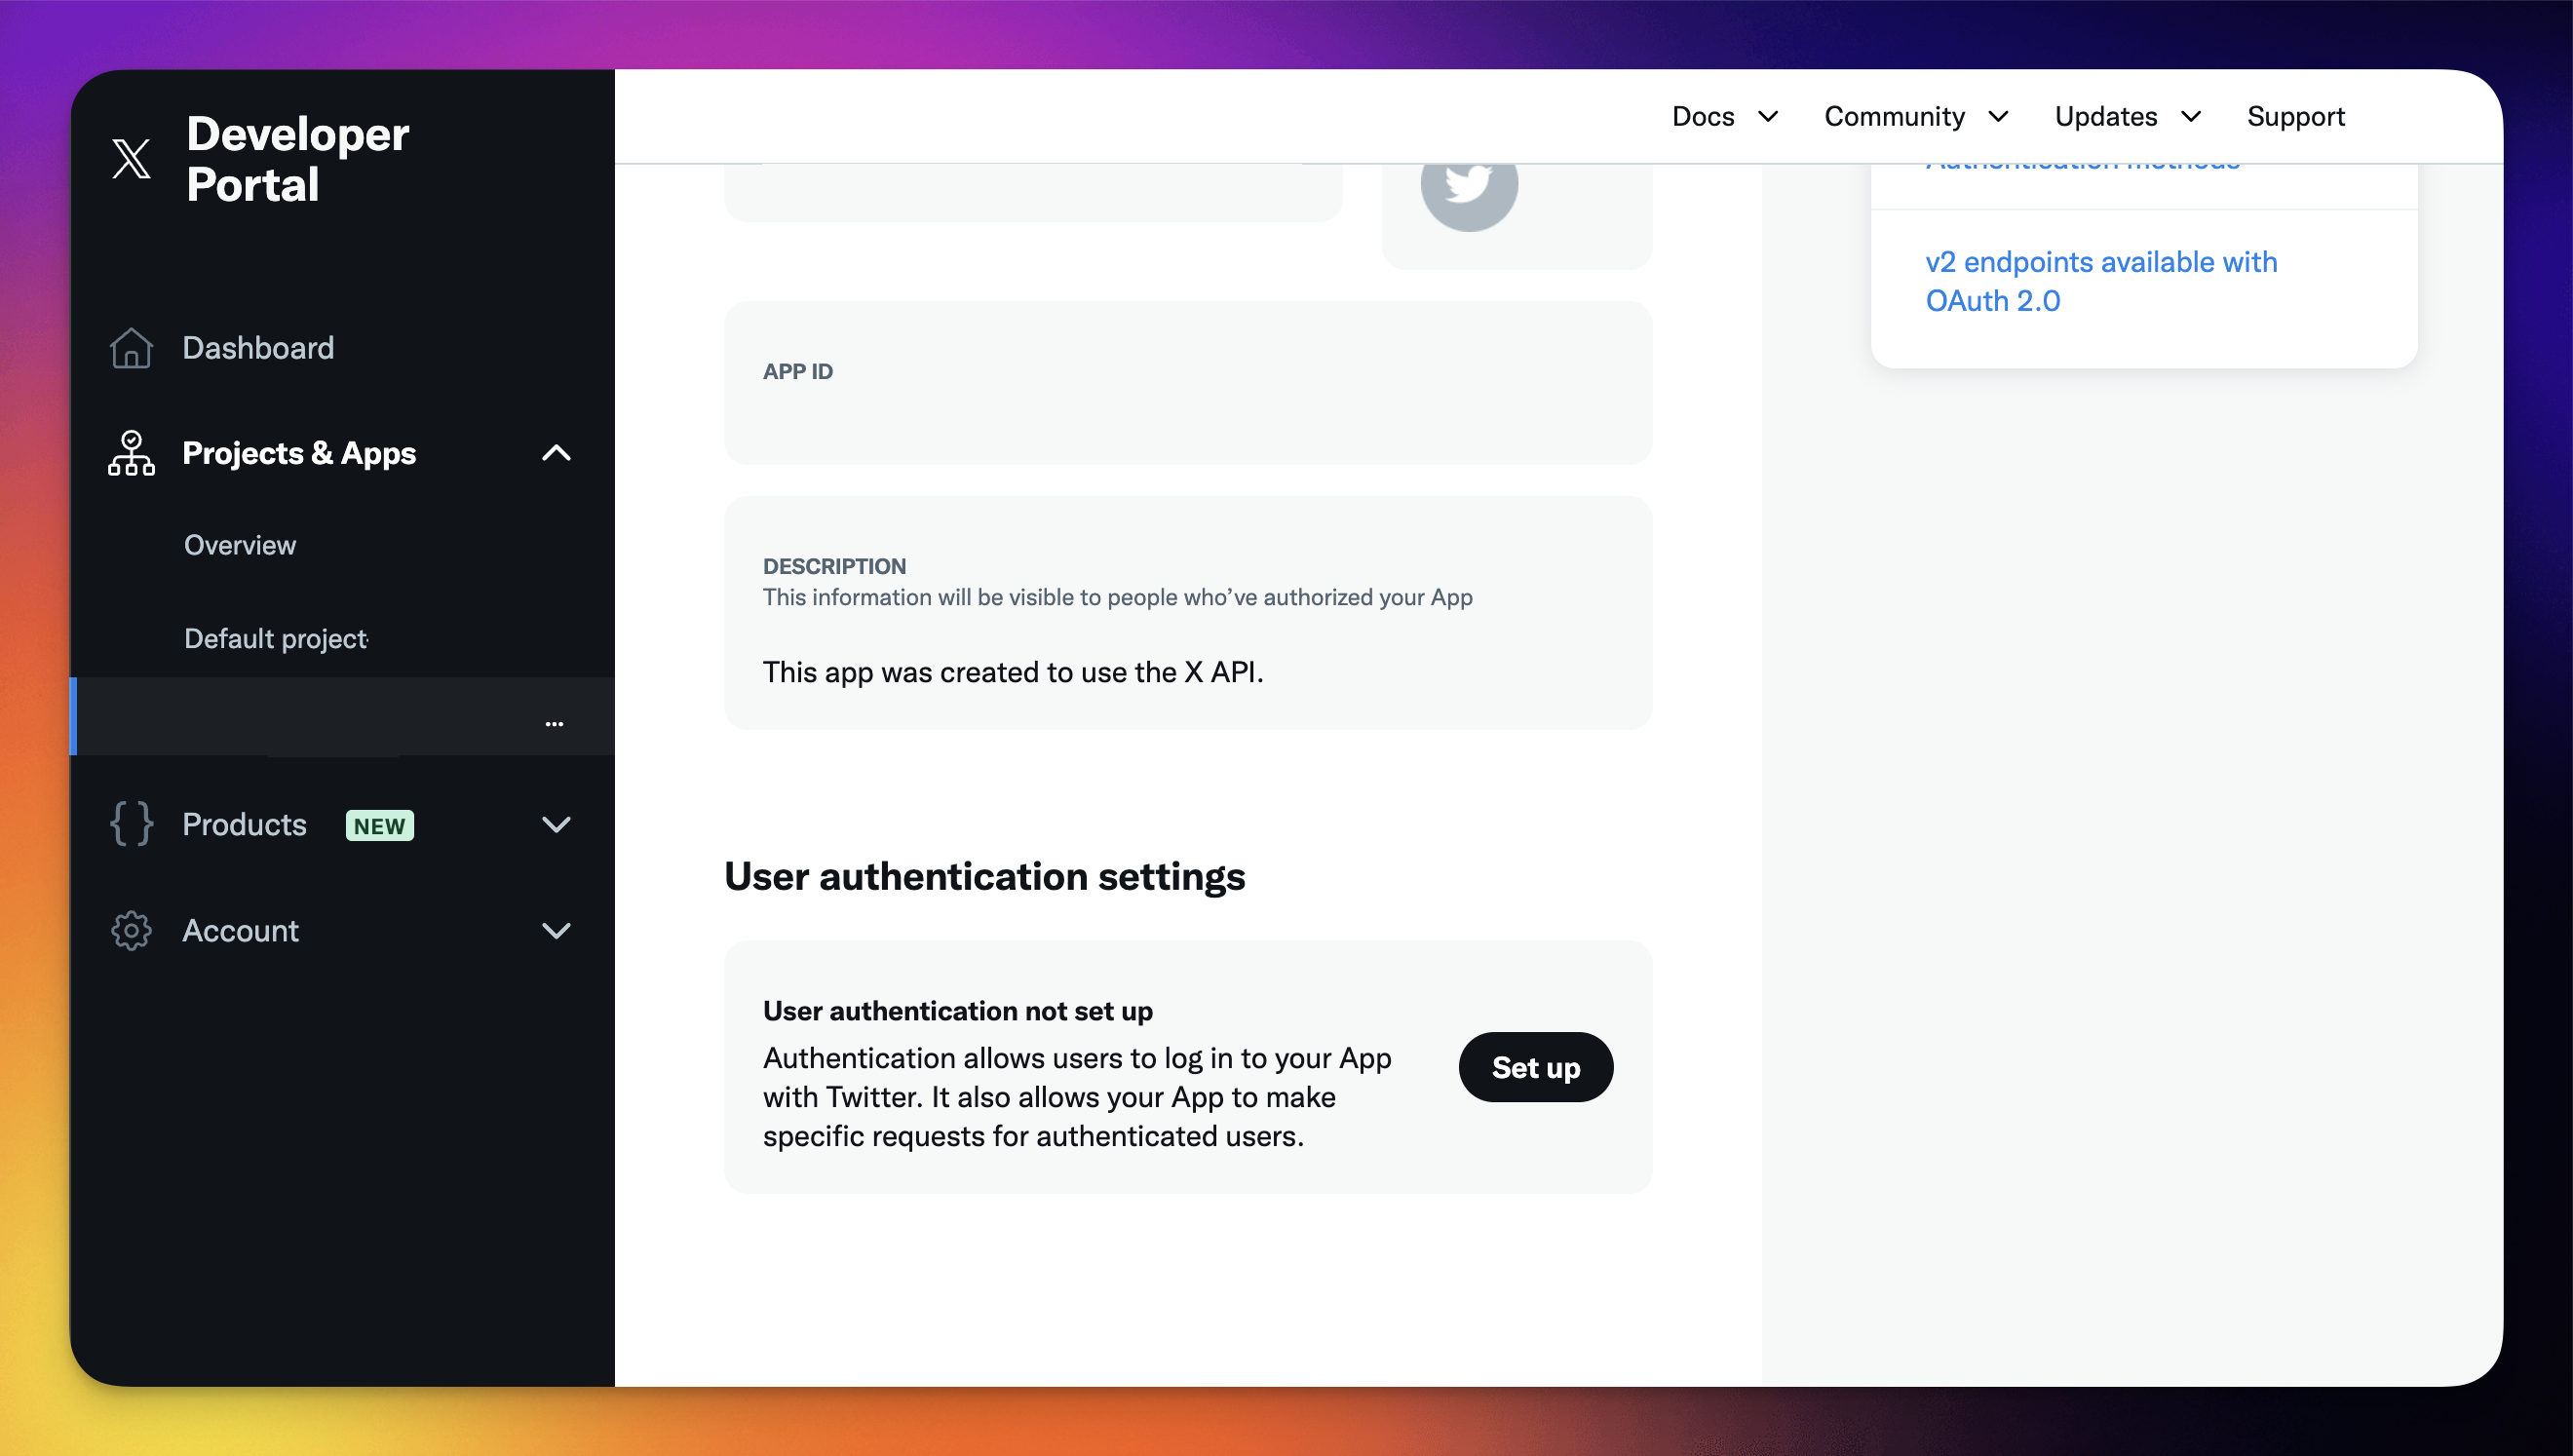Select Default project in the sidebar
The image size is (2573, 1456).
(x=276, y=638)
